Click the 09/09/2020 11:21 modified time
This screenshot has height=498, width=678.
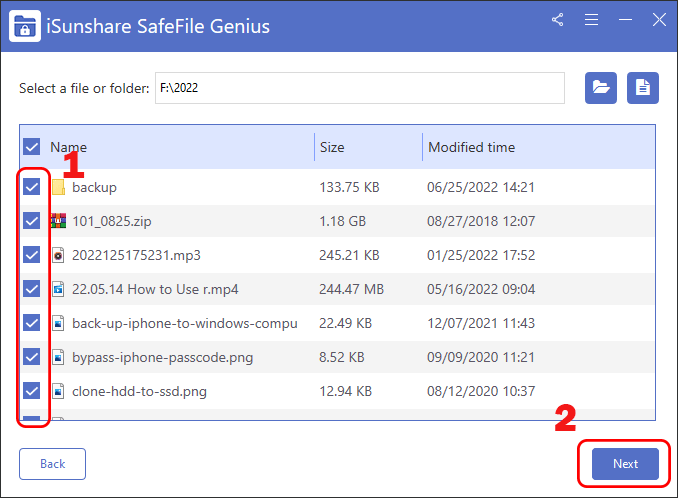click(x=481, y=357)
